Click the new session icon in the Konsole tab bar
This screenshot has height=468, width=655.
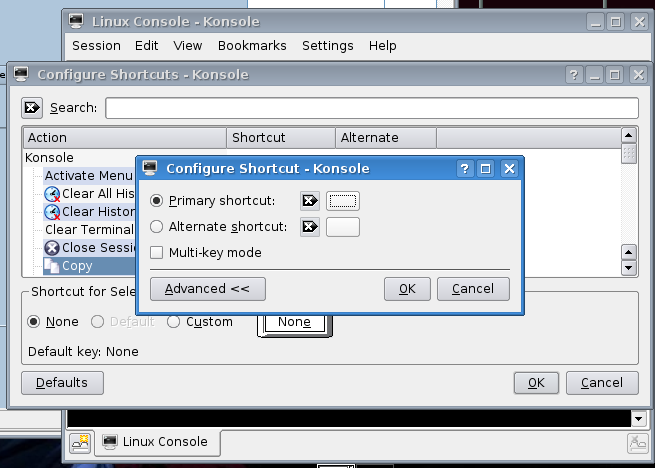pos(80,443)
